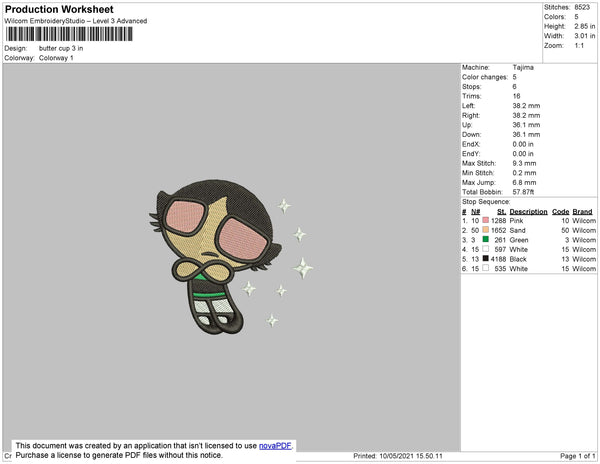Image resolution: width=600 pixels, height=464 pixels.
Task: Select the Max Stitch value '9.3 mm'
Action: [x=525, y=163]
